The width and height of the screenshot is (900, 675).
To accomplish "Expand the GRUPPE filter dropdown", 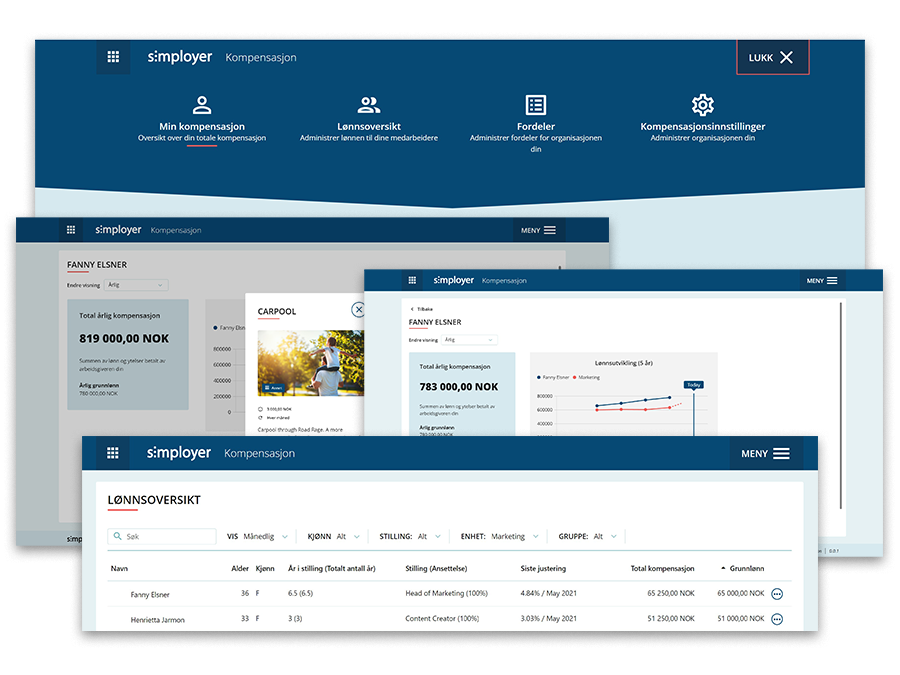I will coord(603,537).
